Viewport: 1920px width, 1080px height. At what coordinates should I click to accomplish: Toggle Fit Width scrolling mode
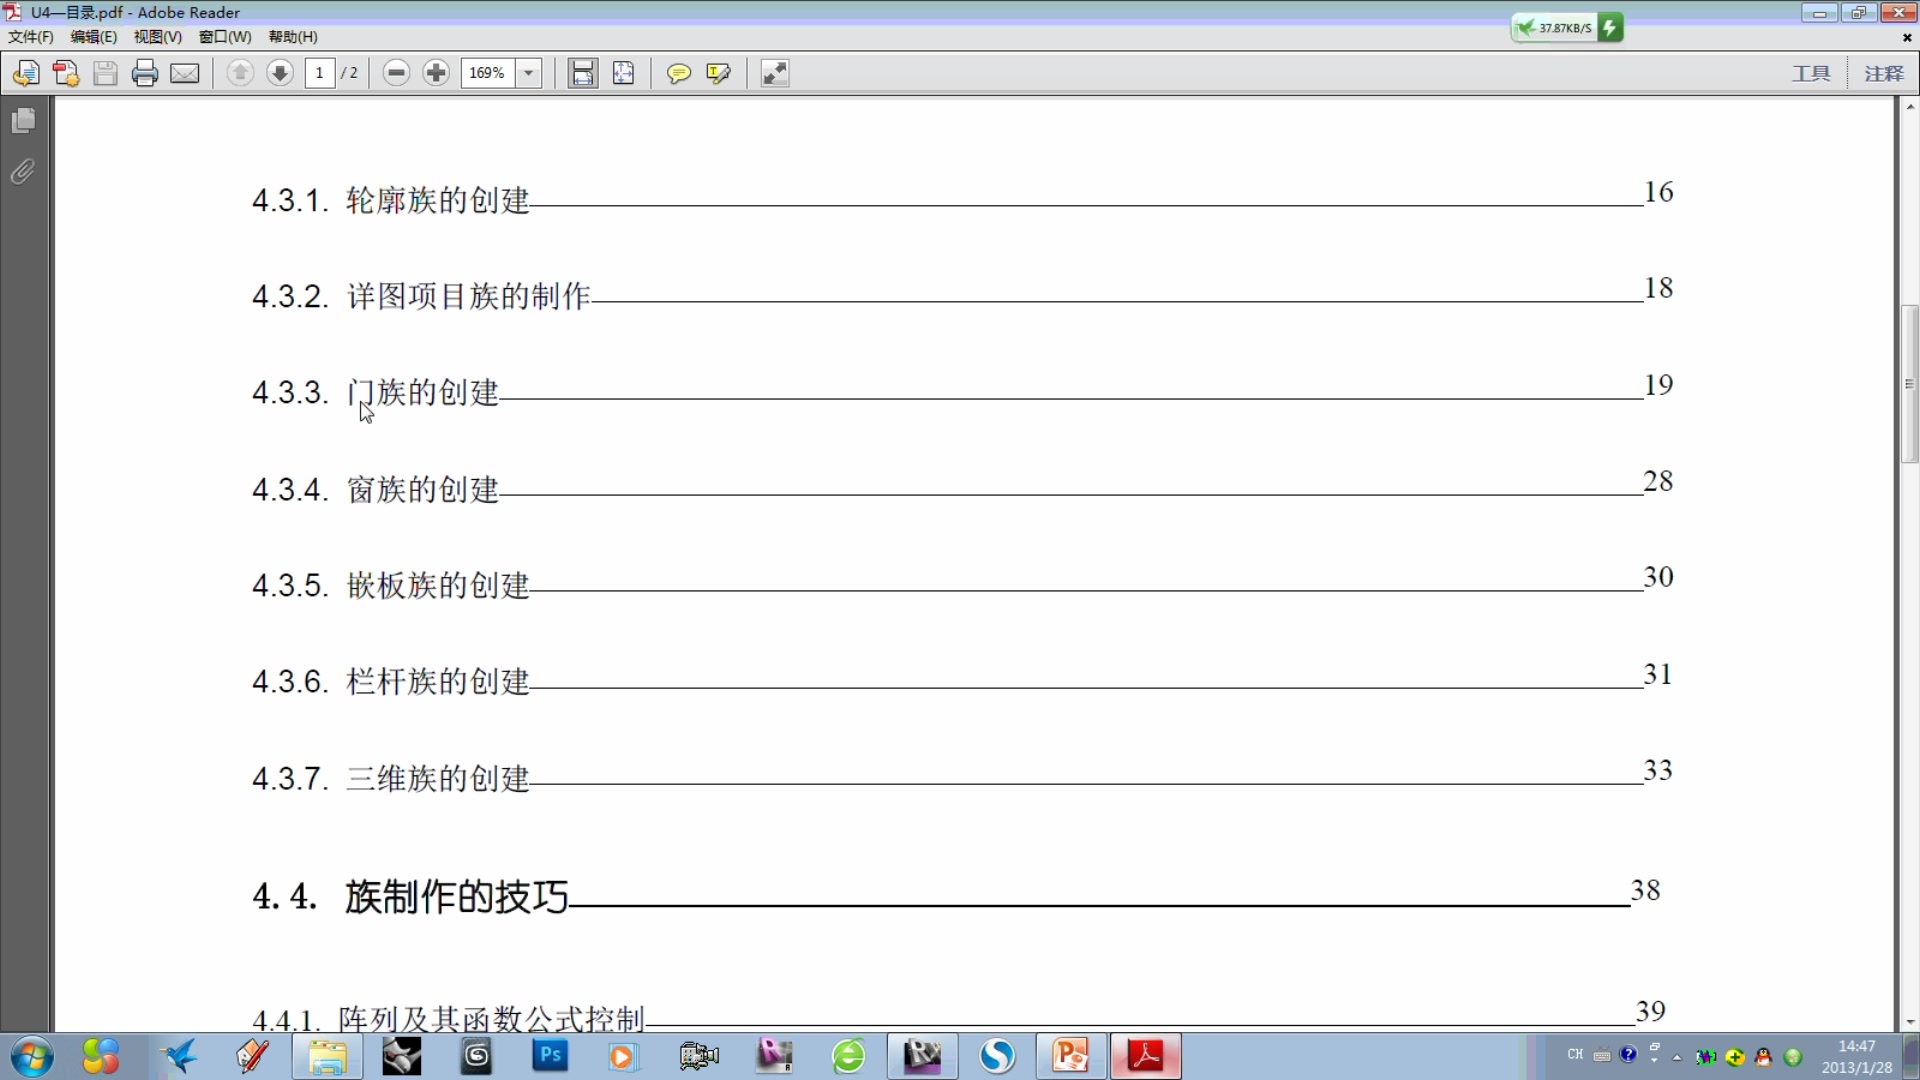[x=582, y=73]
